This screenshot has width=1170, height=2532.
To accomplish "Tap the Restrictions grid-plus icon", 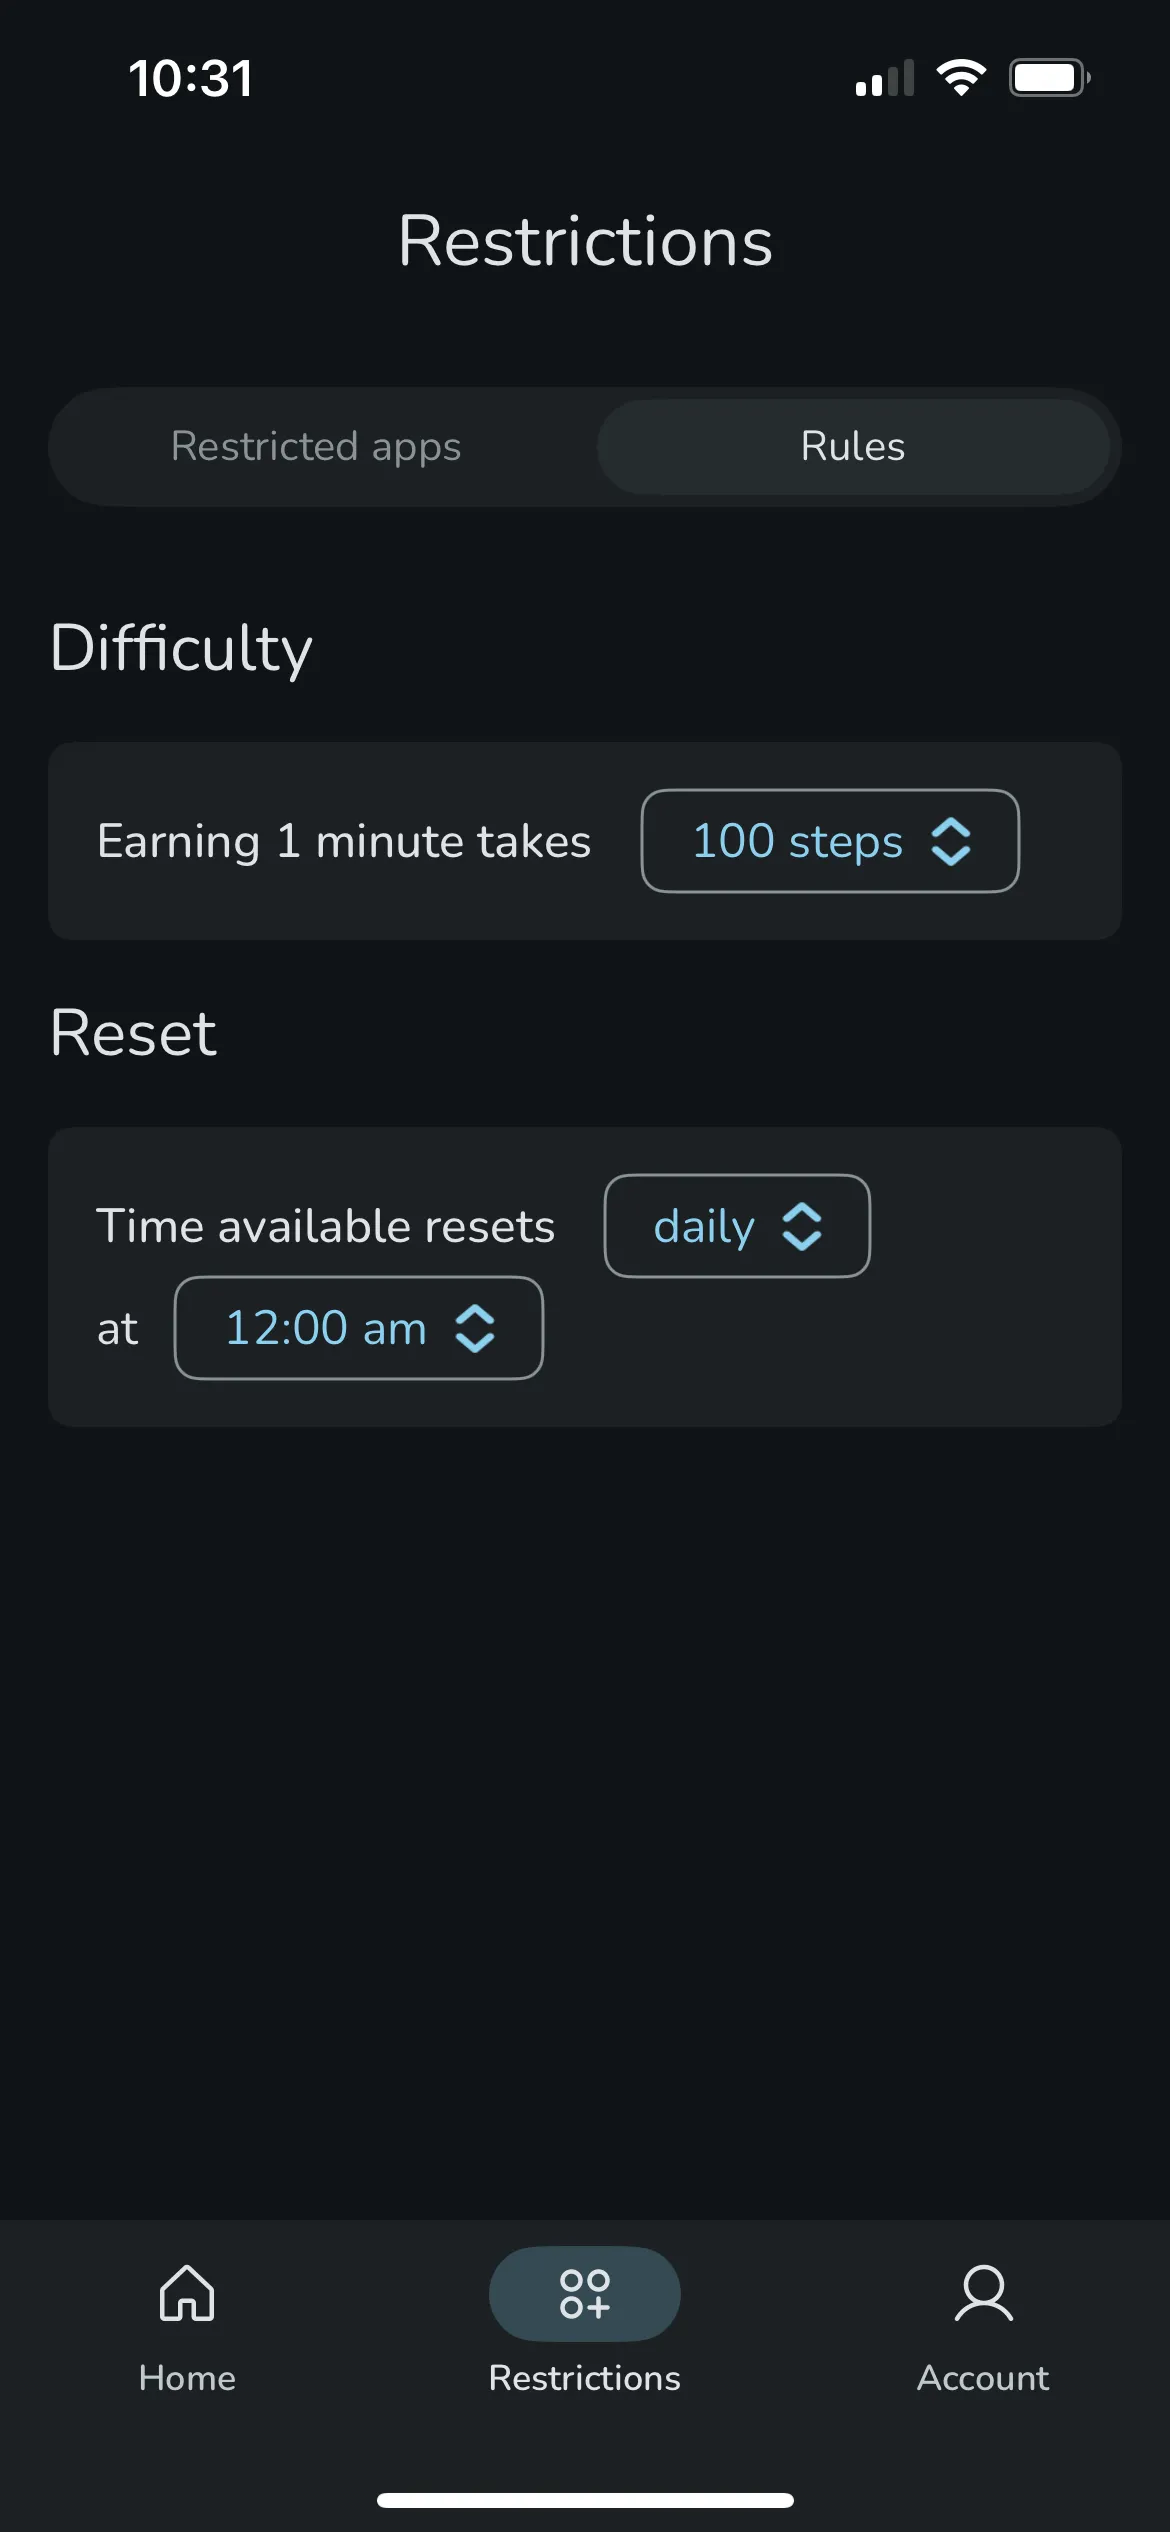I will tap(585, 2294).
